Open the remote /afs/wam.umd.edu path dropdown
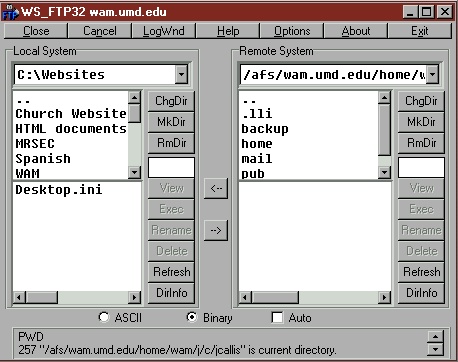The image size is (458, 362). click(432, 74)
